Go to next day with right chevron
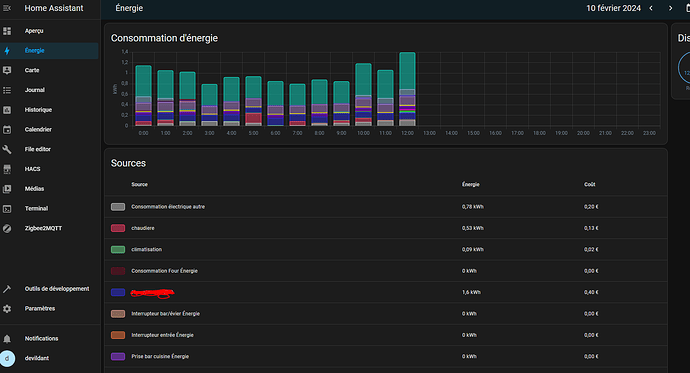Screen dimensions: 690x373 [x=670, y=8]
